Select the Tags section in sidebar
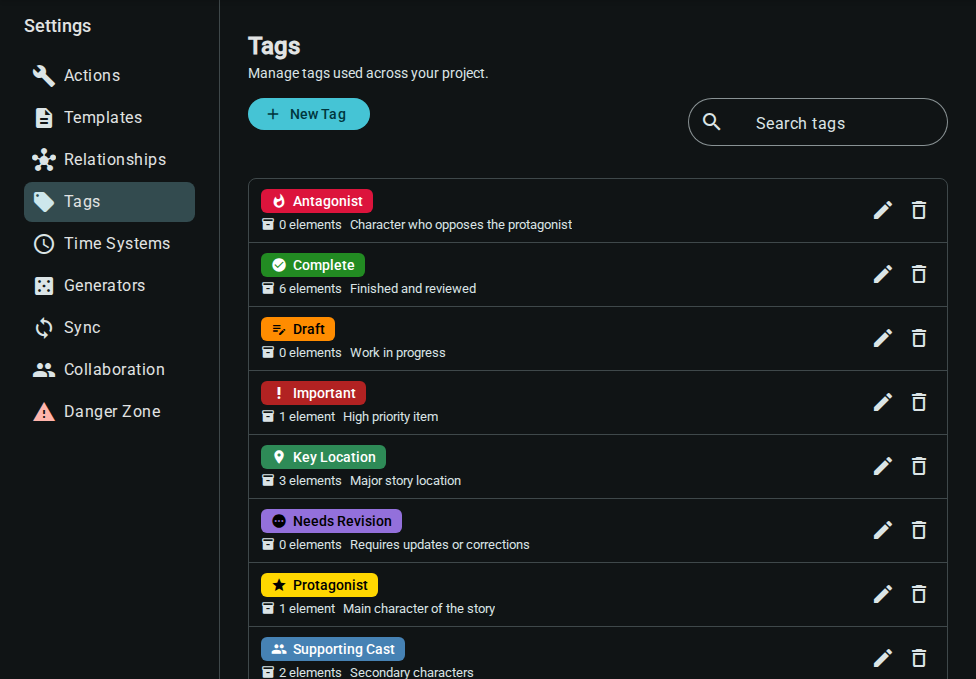Viewport: 976px width, 679px height. [x=109, y=202]
